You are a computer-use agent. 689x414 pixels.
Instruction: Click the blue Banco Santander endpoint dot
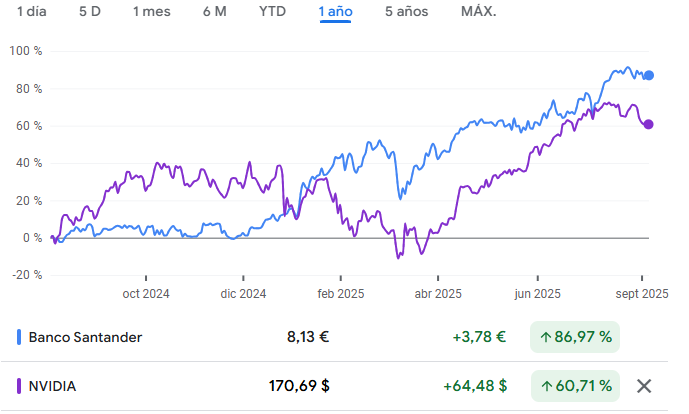point(649,75)
